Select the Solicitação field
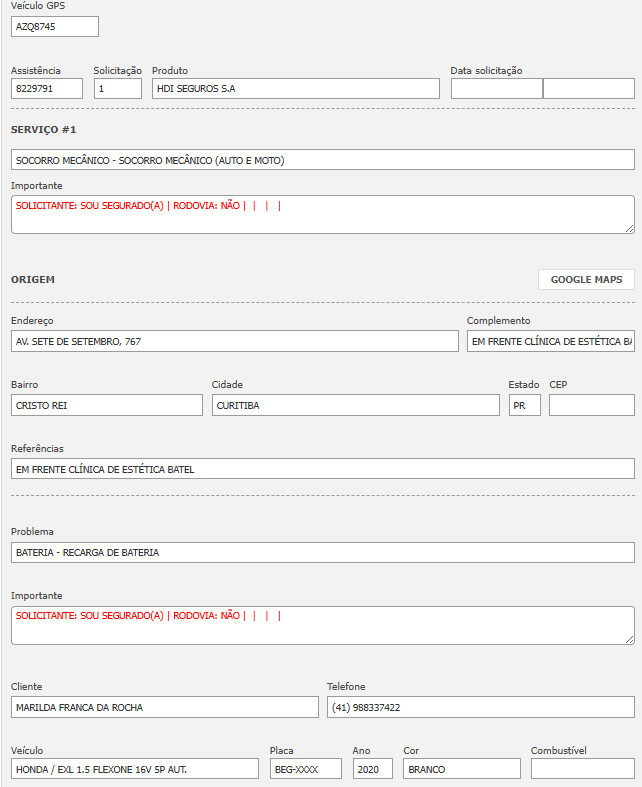 point(118,89)
